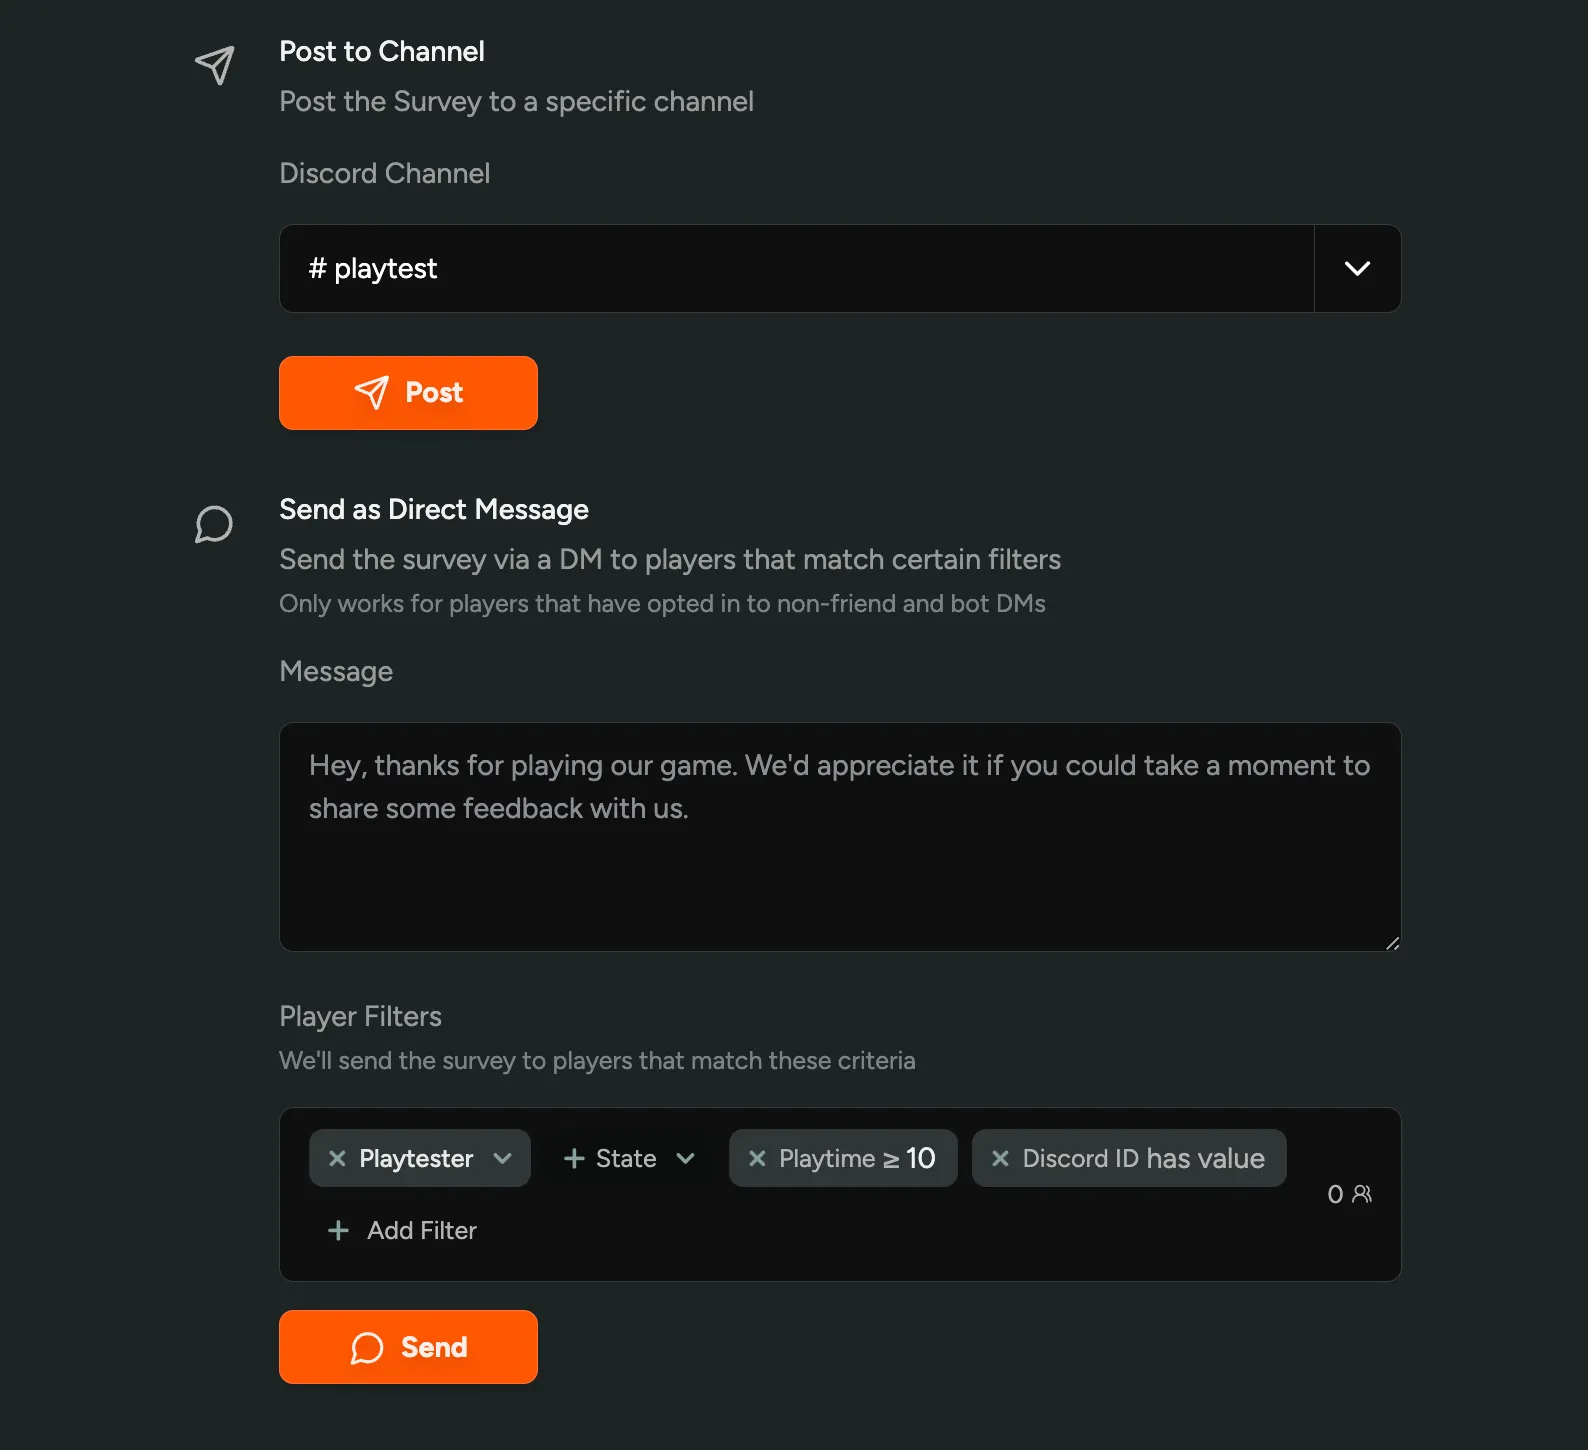The width and height of the screenshot is (1588, 1450).
Task: Click the Playtester filter label
Action: (x=416, y=1158)
